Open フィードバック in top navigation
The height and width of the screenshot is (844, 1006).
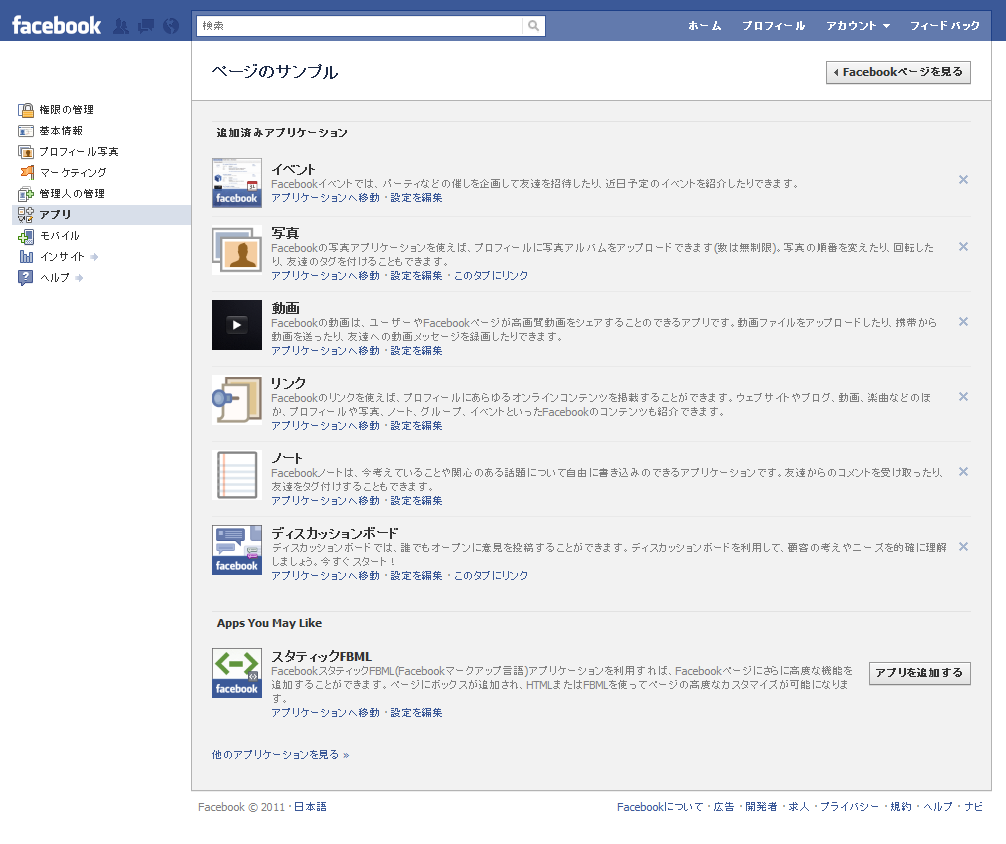945,26
